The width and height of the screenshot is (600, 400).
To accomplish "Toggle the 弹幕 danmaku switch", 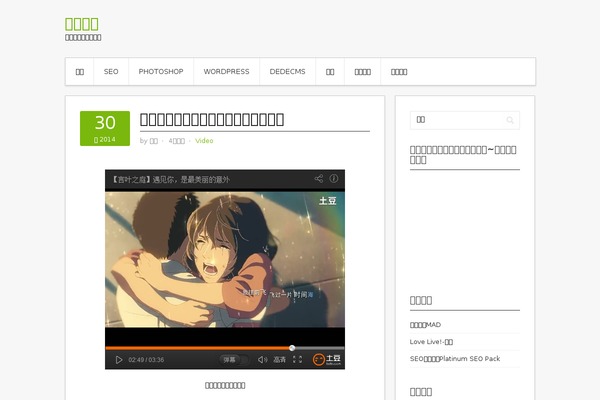I will (234, 360).
